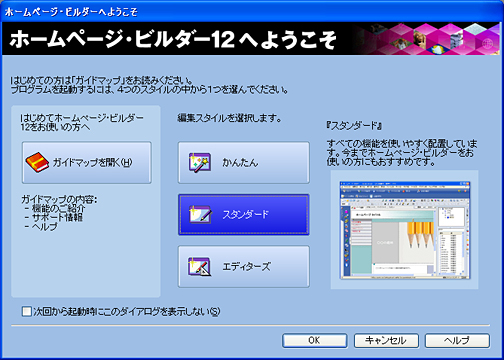This screenshot has width=504, height=360.
Task: Click the スタンダード pencil icon
Action: [200, 215]
